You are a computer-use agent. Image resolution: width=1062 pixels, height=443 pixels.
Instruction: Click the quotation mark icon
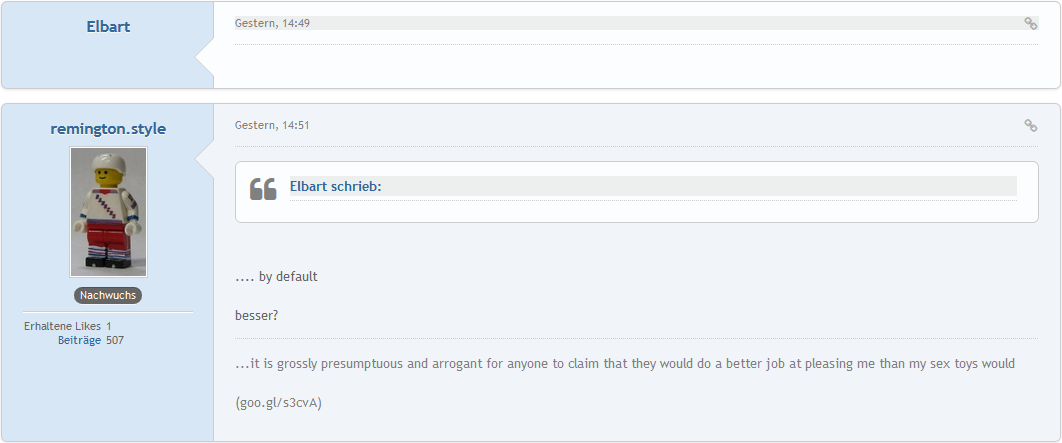(263, 188)
